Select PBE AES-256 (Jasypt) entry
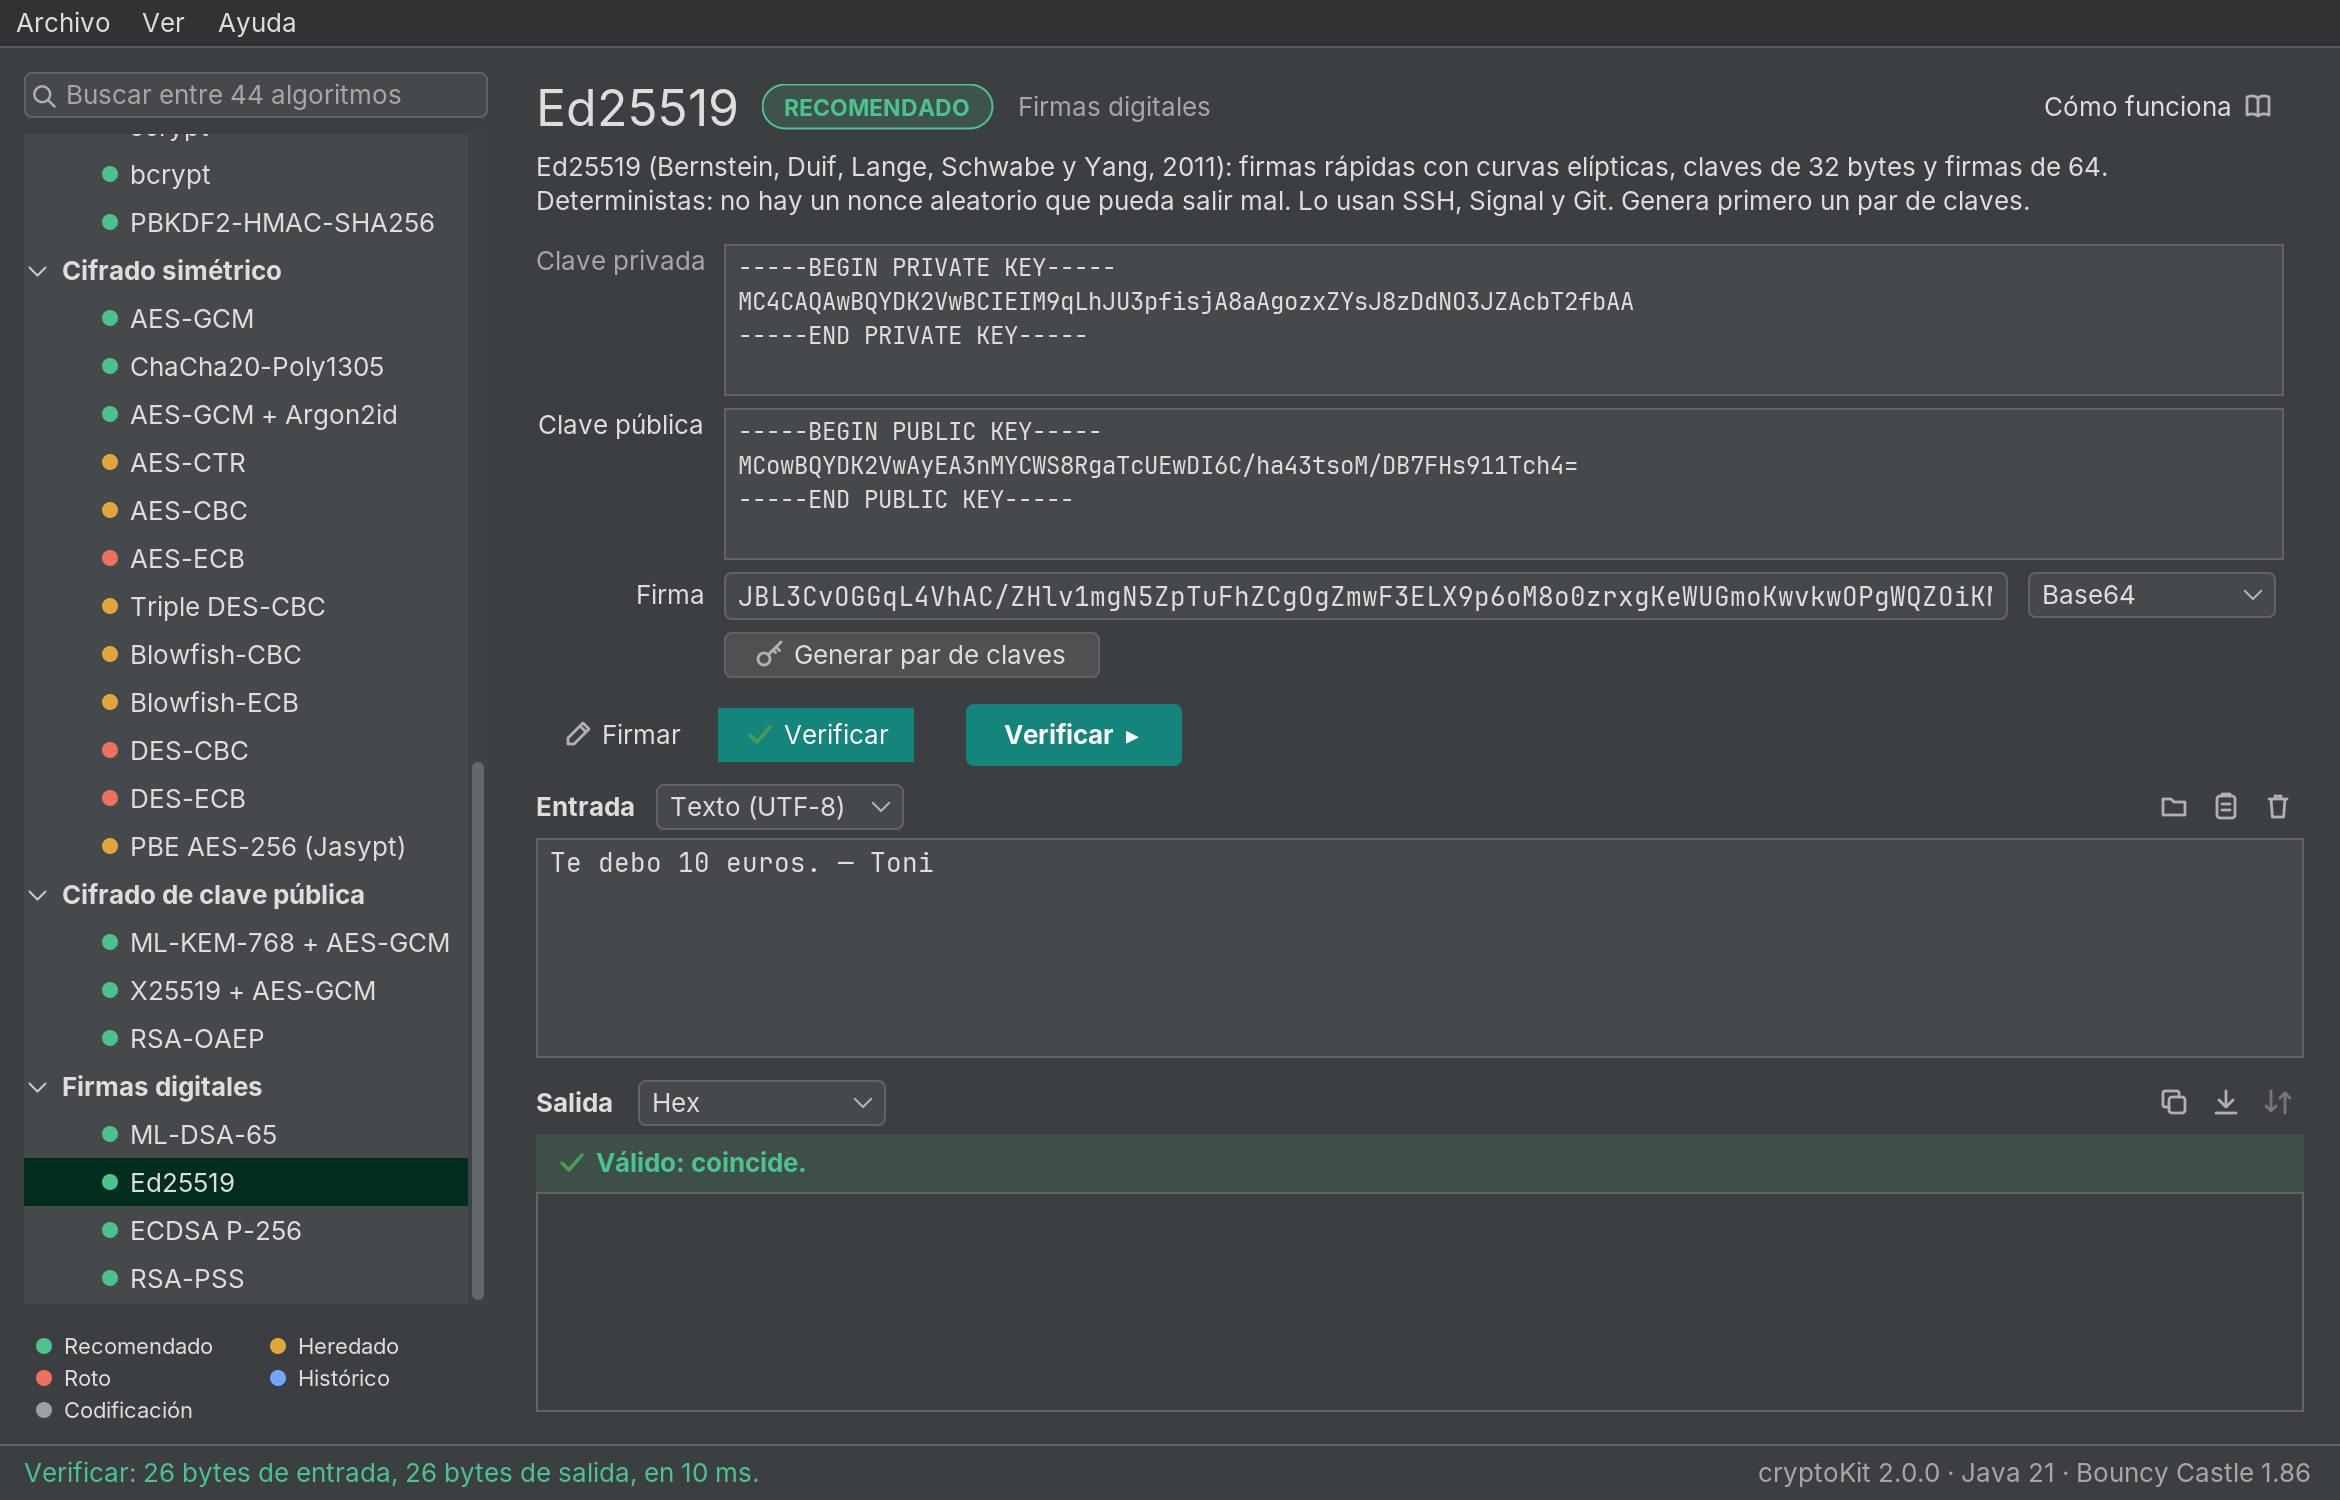The height and width of the screenshot is (1500, 2340). coord(246,847)
